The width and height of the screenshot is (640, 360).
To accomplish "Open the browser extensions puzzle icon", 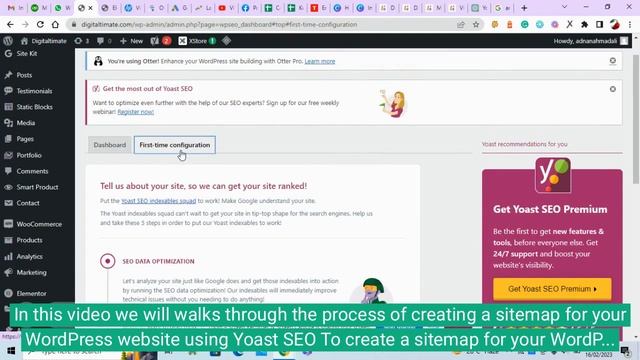I will (x=584, y=24).
